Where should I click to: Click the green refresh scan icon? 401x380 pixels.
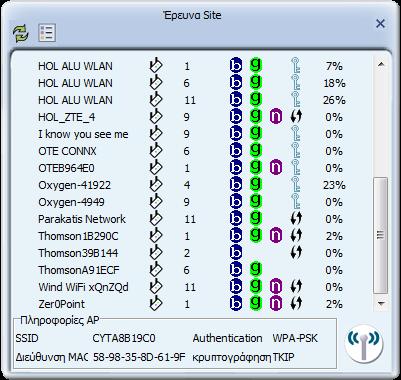21,33
